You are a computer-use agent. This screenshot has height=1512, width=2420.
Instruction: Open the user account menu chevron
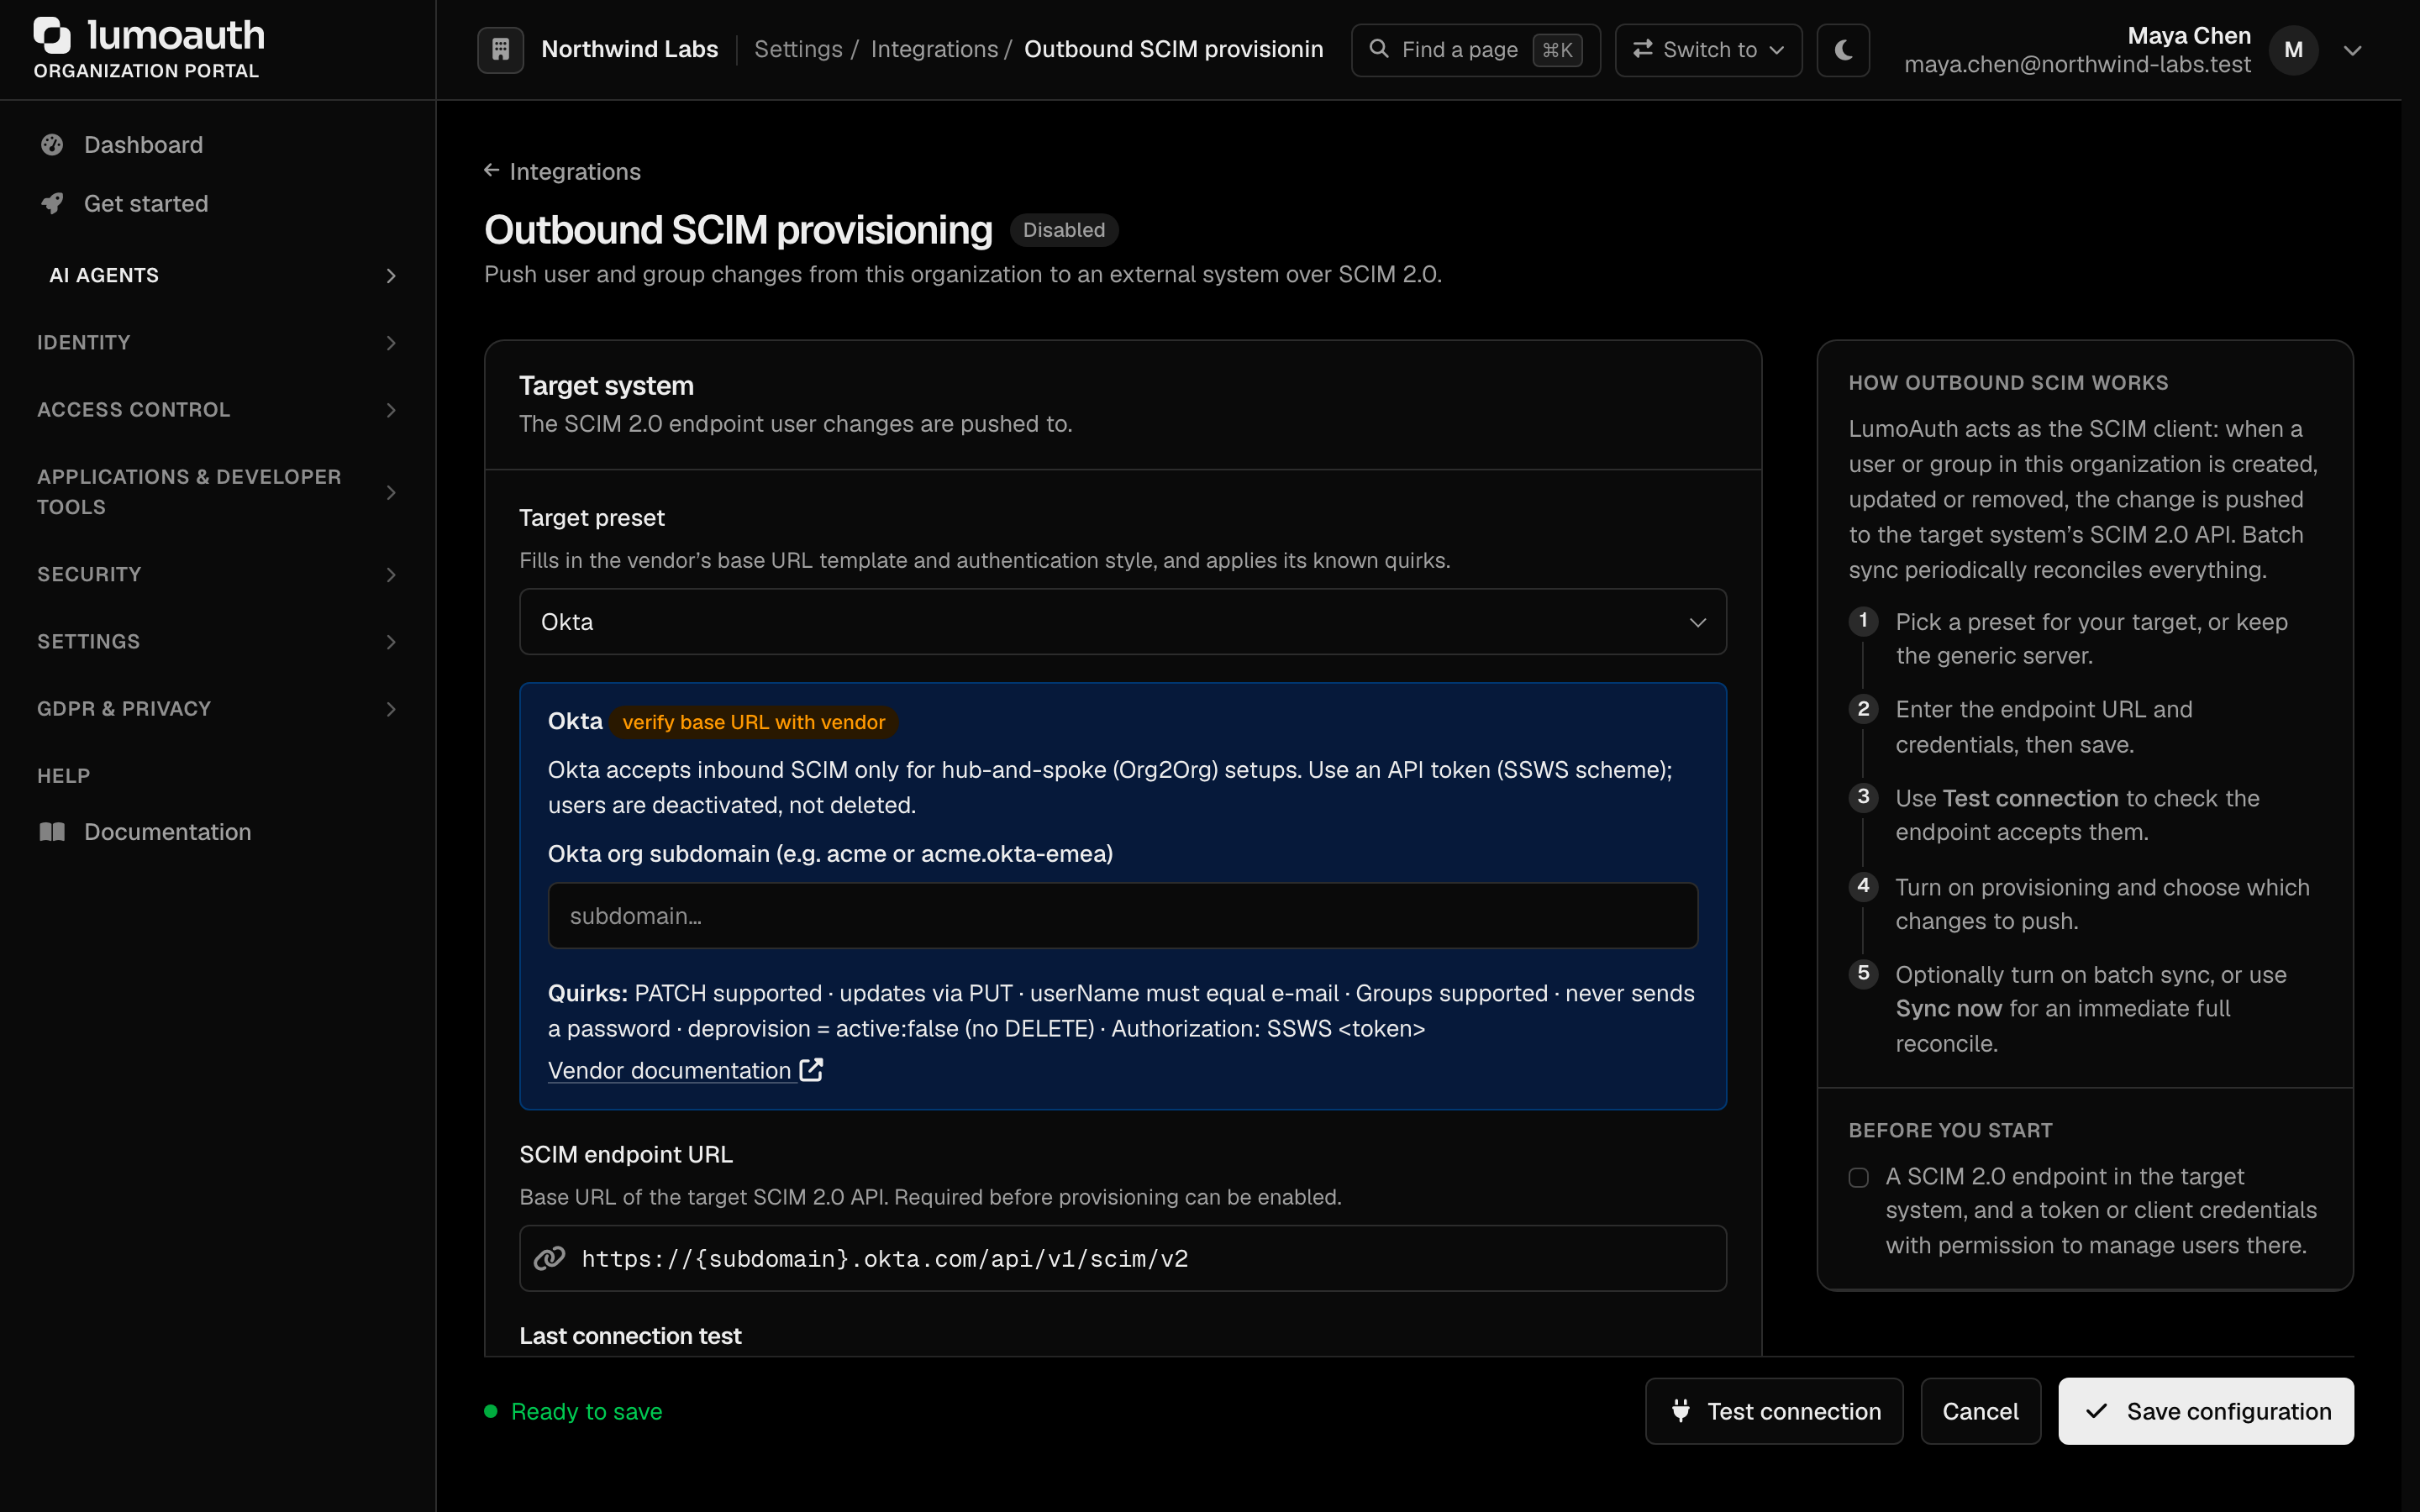click(x=2352, y=50)
